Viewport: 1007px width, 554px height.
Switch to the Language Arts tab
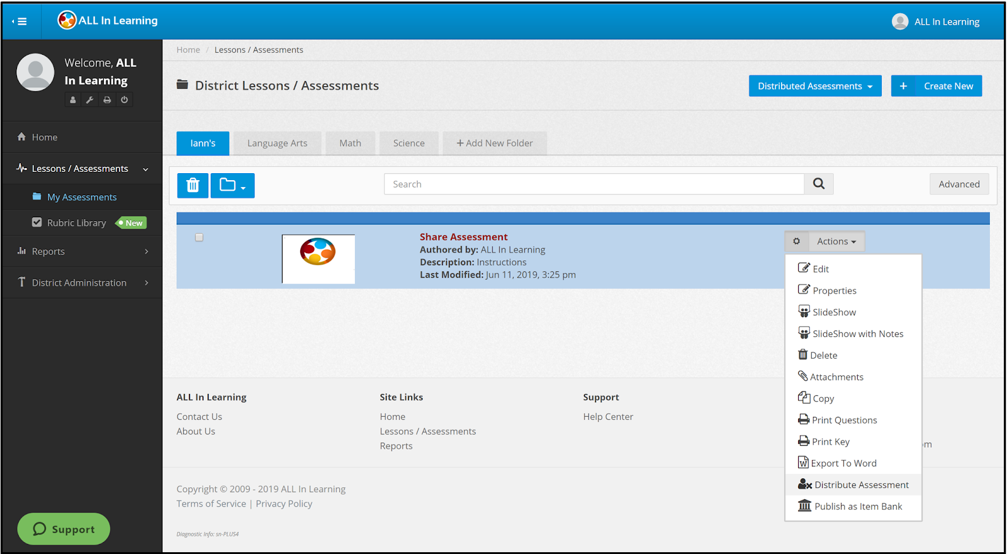click(x=277, y=143)
